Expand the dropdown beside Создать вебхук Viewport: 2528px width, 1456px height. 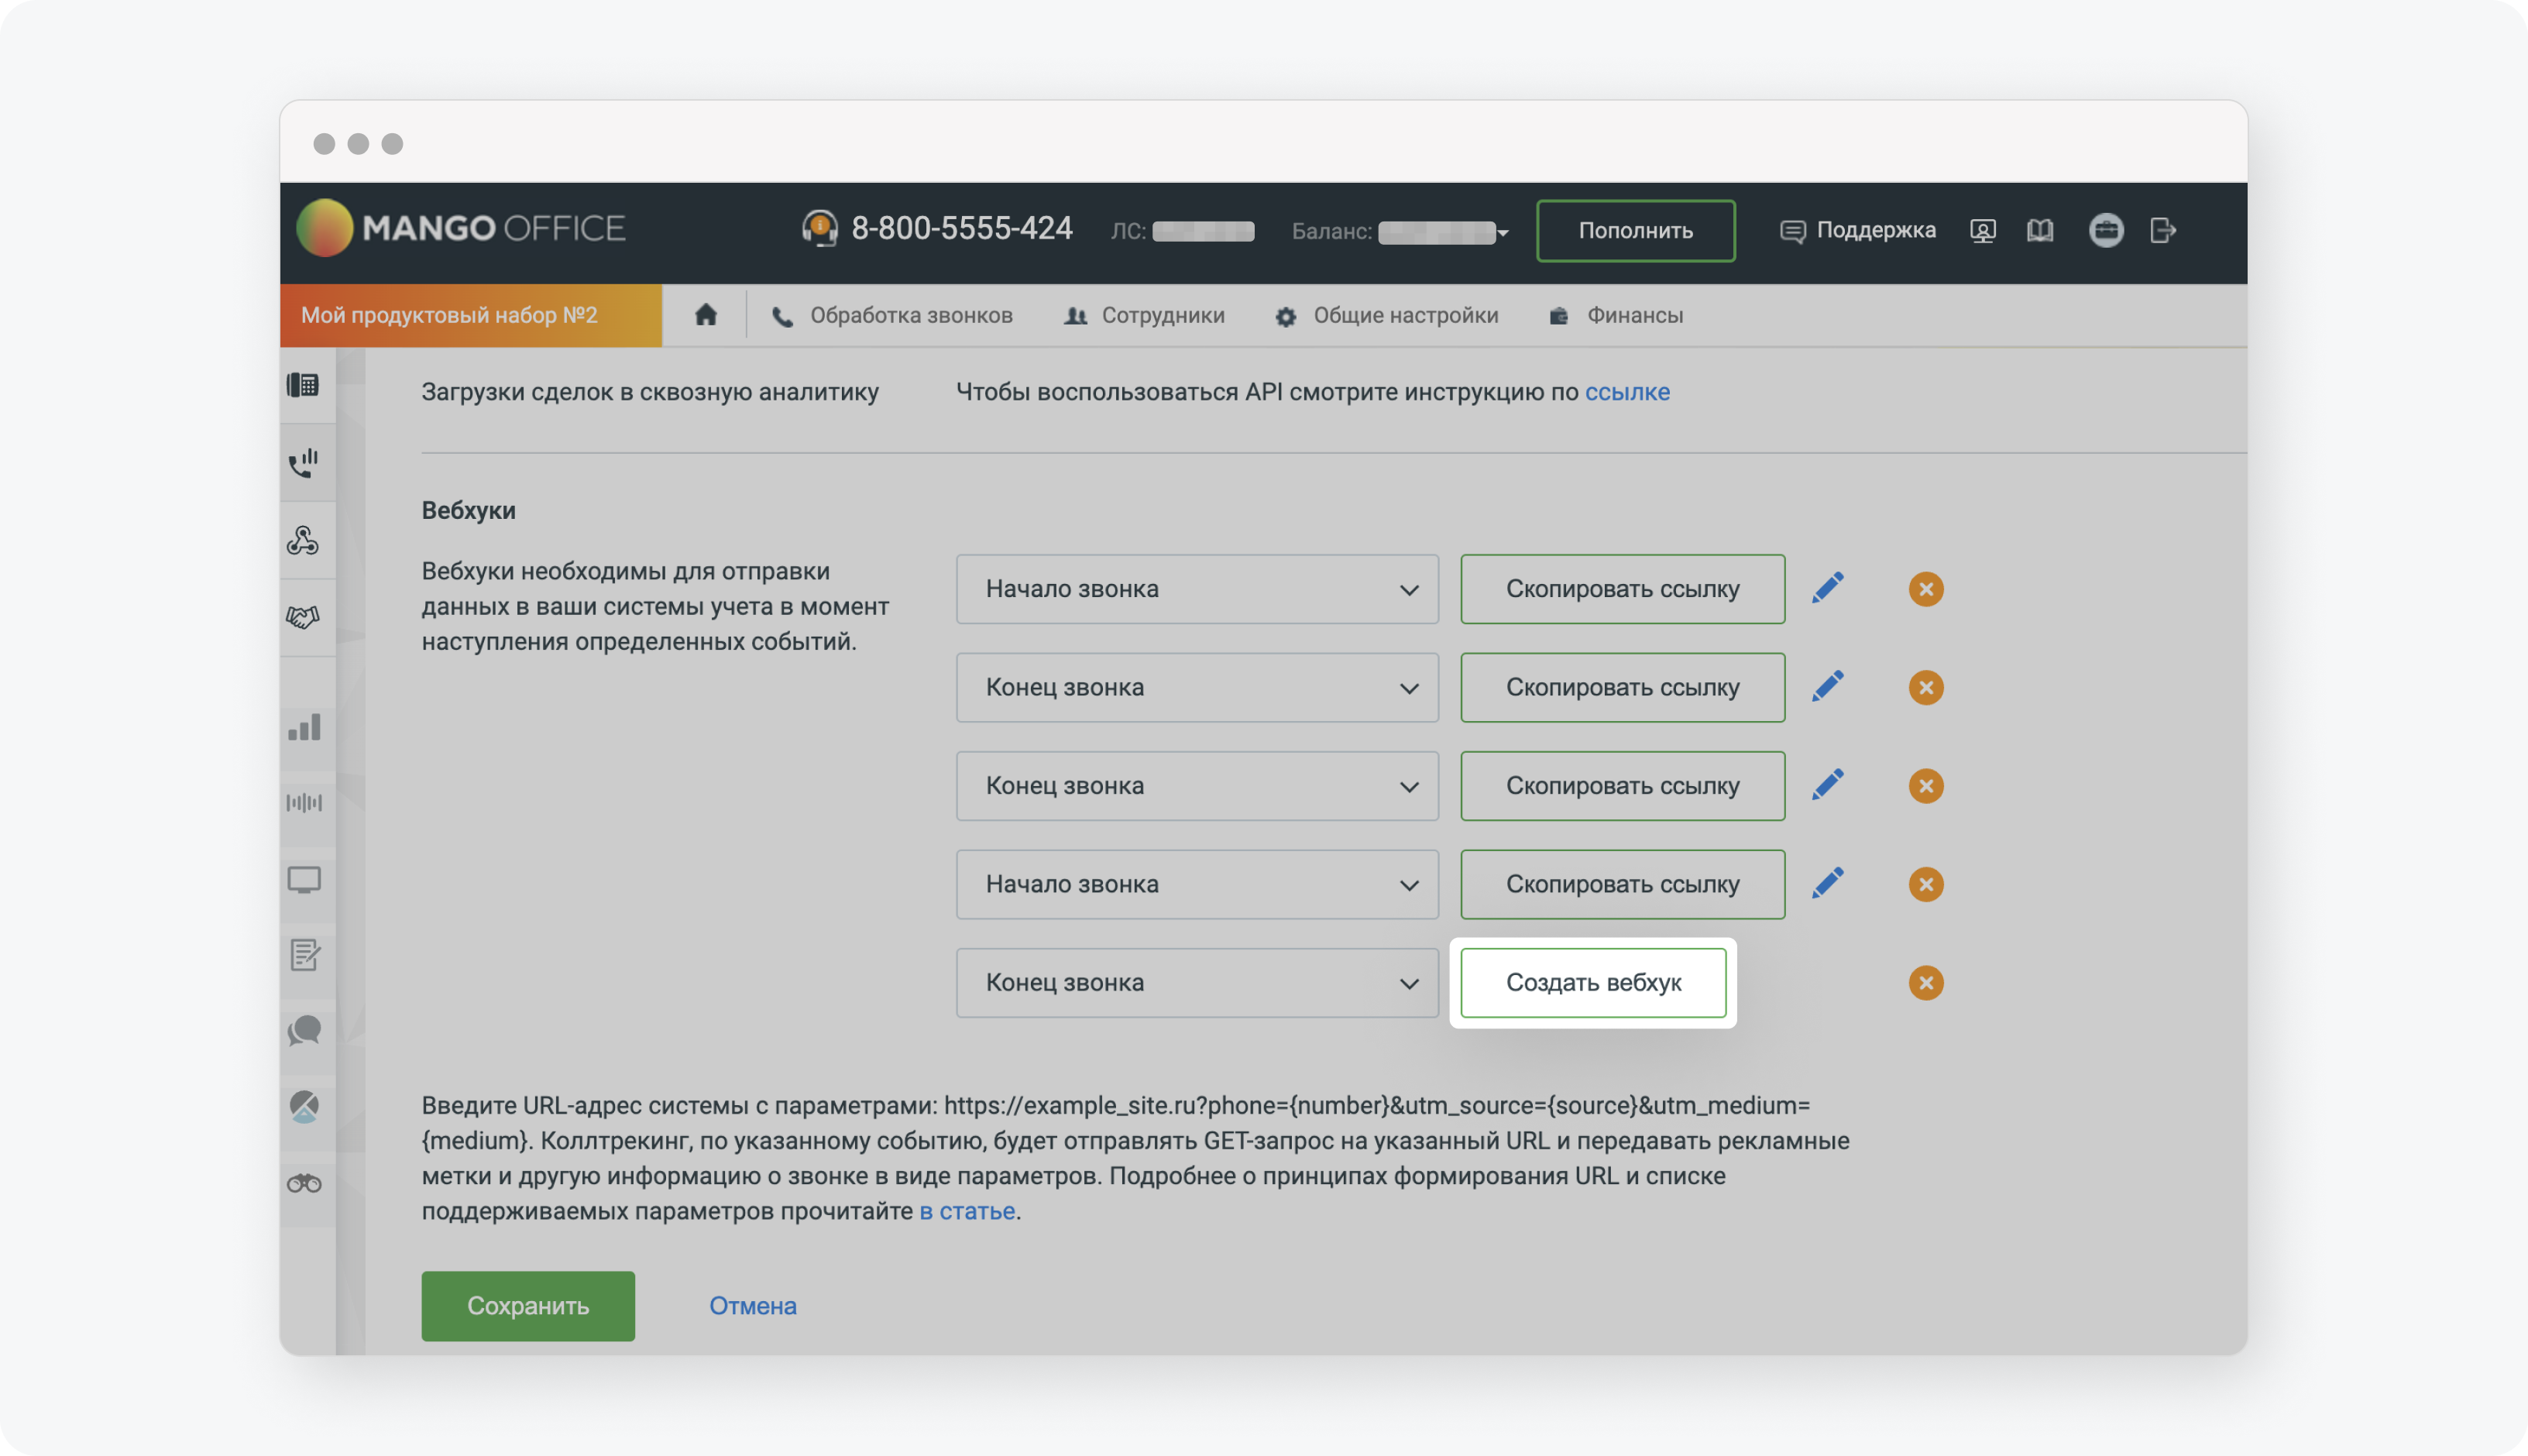1197,983
